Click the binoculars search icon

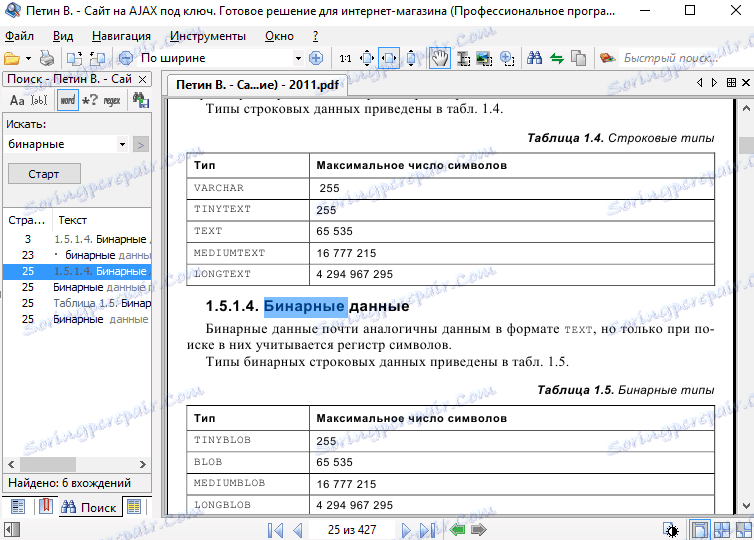(534, 58)
